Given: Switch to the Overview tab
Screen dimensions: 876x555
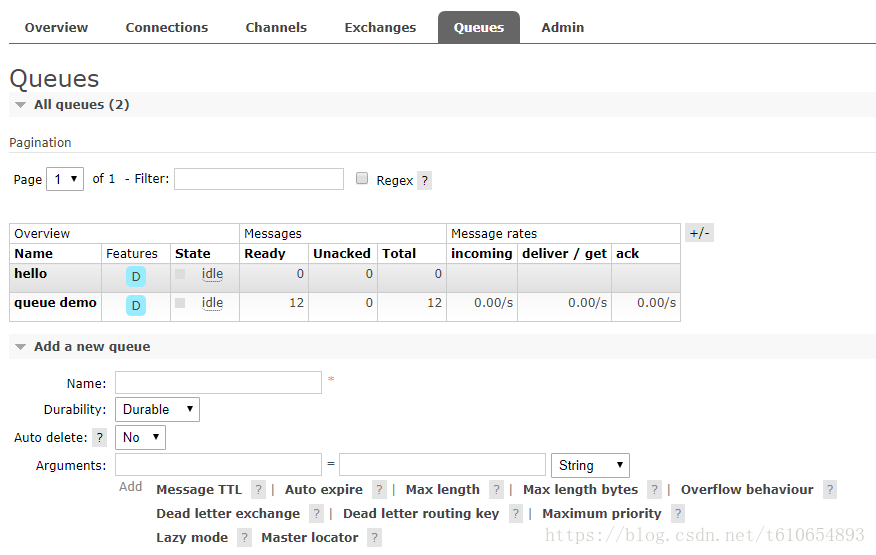Looking at the screenshot, I should [x=56, y=27].
